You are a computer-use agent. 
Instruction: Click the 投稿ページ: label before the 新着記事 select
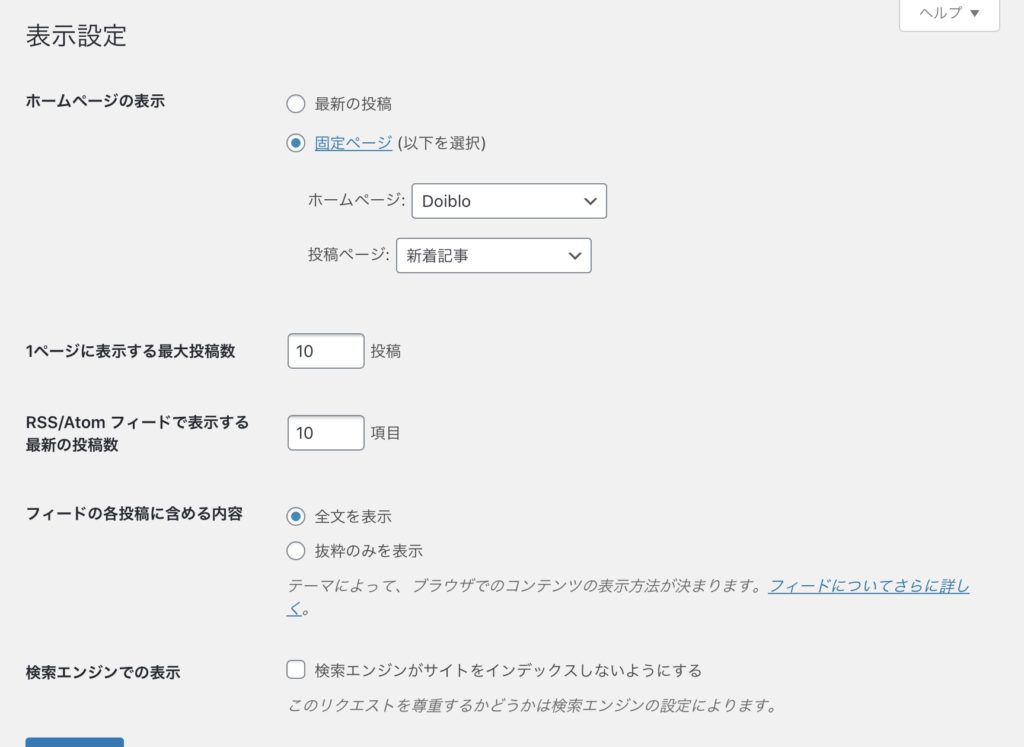coord(348,255)
